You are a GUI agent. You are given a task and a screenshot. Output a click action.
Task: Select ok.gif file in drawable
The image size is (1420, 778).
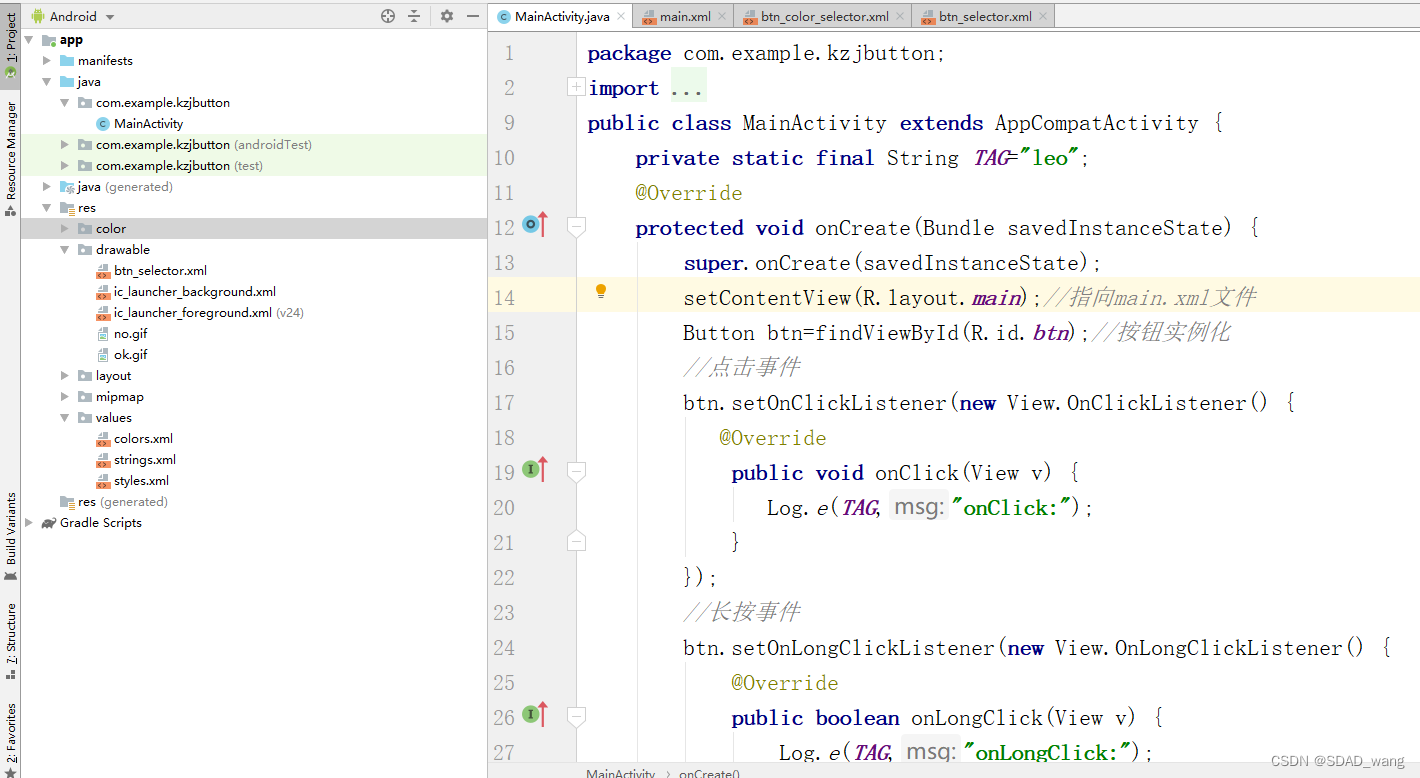click(x=130, y=355)
